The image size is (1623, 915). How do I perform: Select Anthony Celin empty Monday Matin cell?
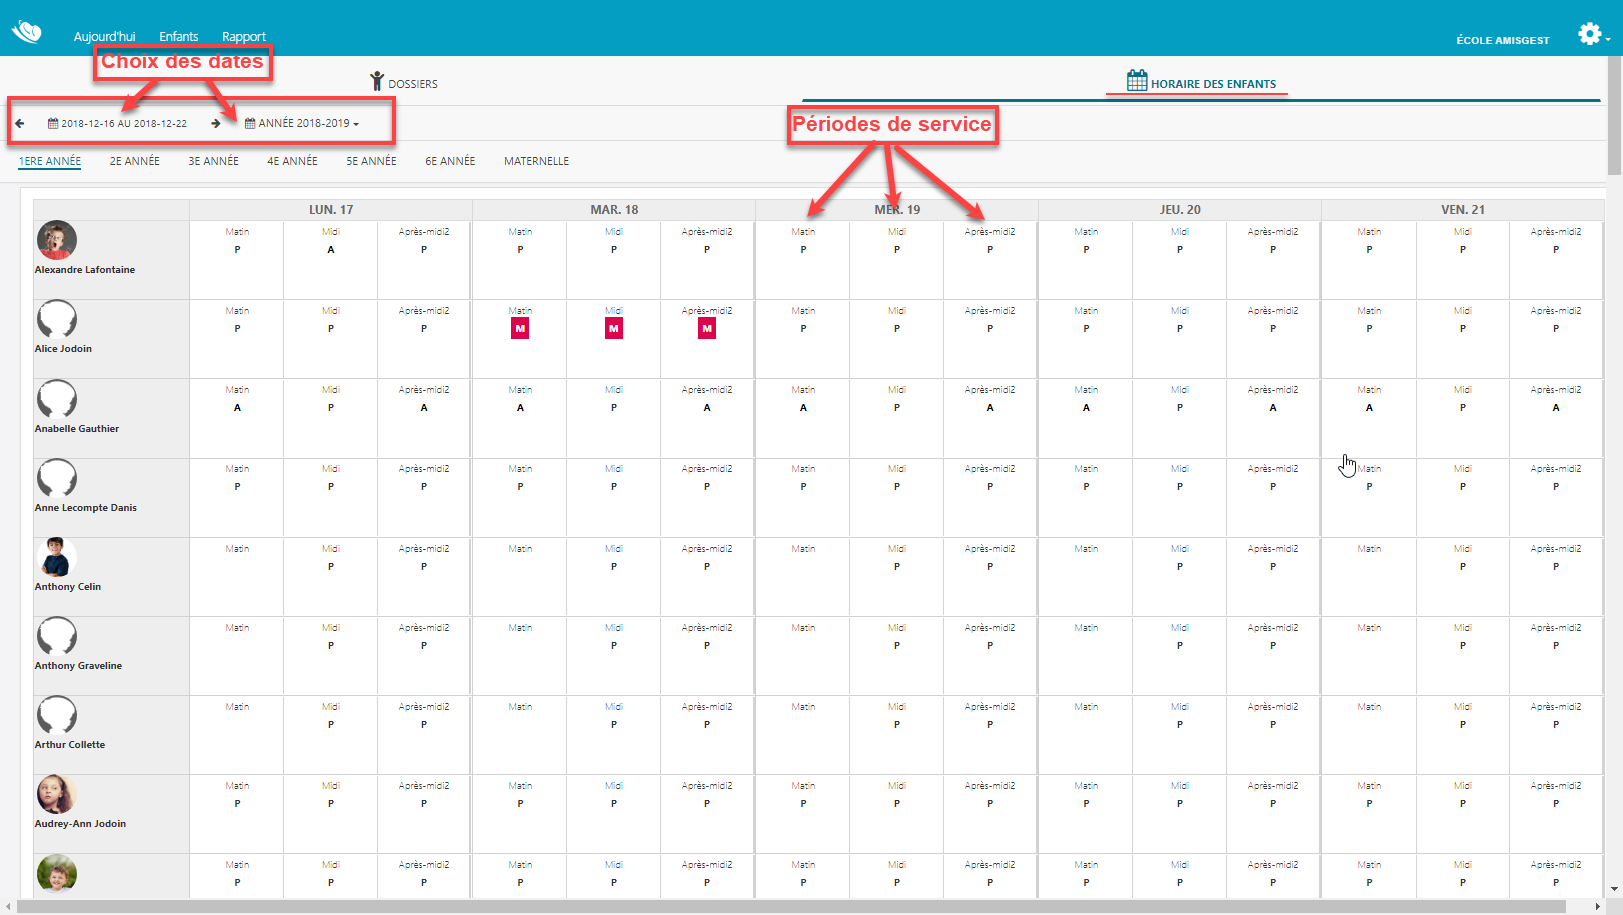[237, 577]
